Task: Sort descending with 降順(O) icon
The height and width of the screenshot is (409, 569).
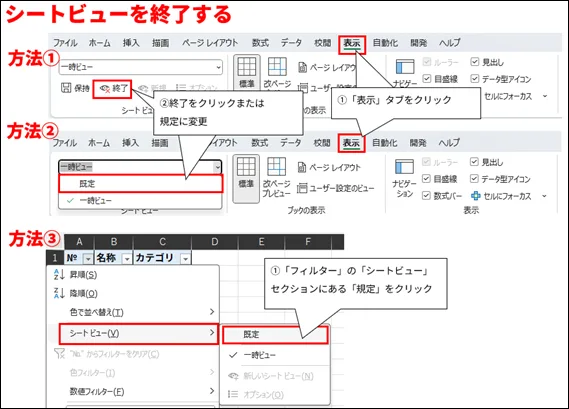Action: (59, 293)
